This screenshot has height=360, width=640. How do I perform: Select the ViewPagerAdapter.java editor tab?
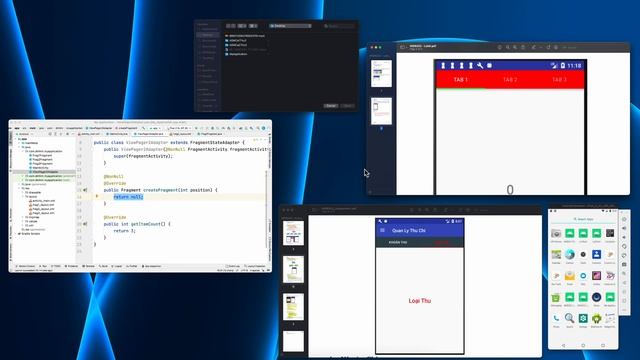pyautogui.click(x=150, y=134)
